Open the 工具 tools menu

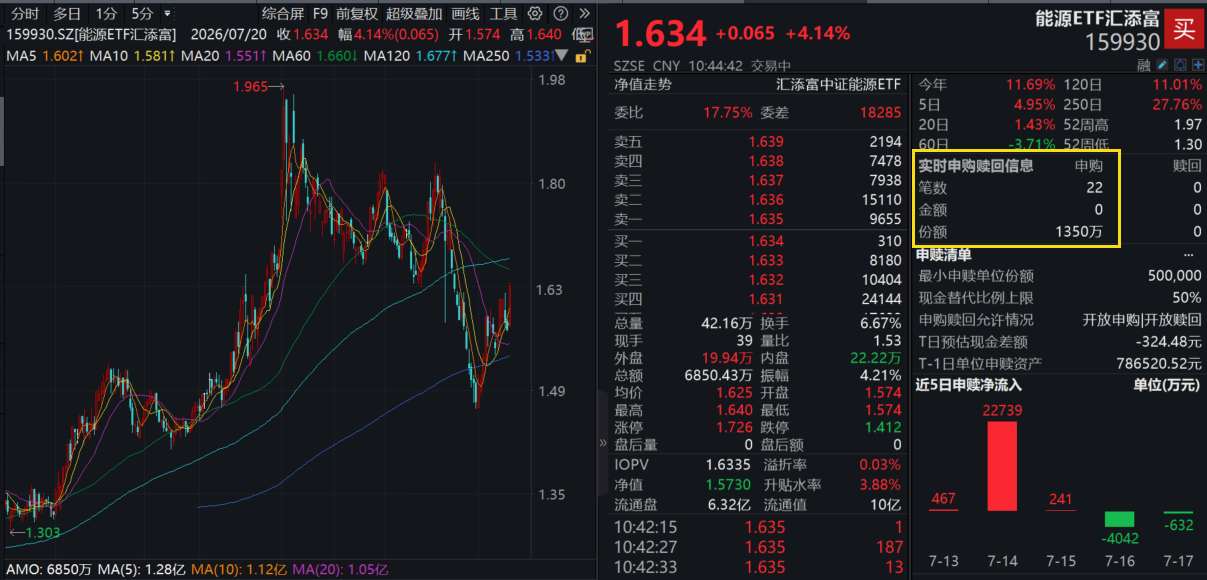point(504,14)
